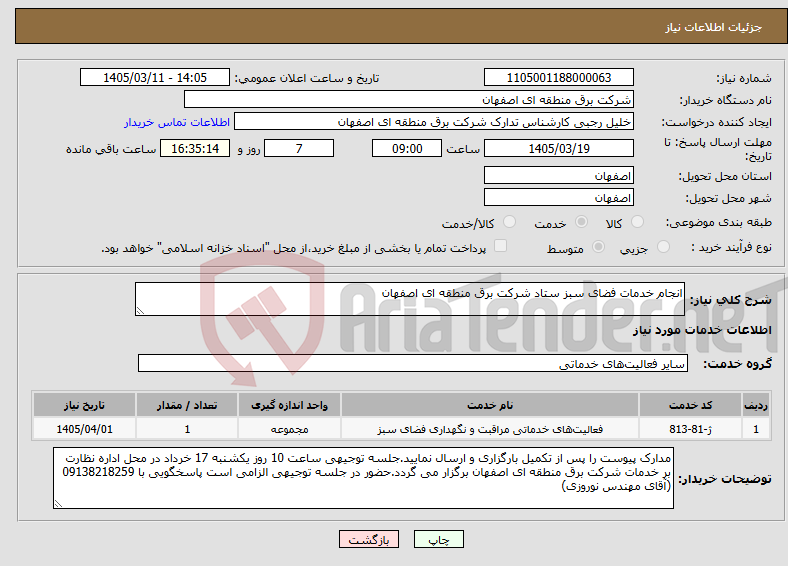Image resolution: width=788 pixels, height=566 pixels.
Task: Click the need date cell 1405/04/01
Action: [x=84, y=429]
